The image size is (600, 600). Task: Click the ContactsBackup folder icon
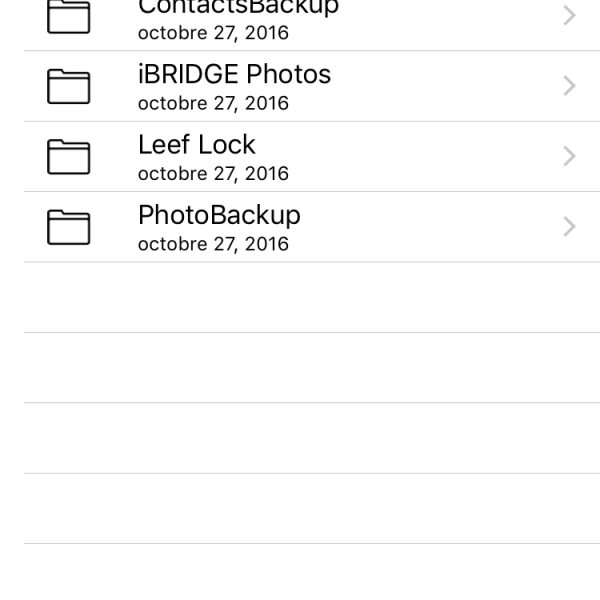[69, 16]
